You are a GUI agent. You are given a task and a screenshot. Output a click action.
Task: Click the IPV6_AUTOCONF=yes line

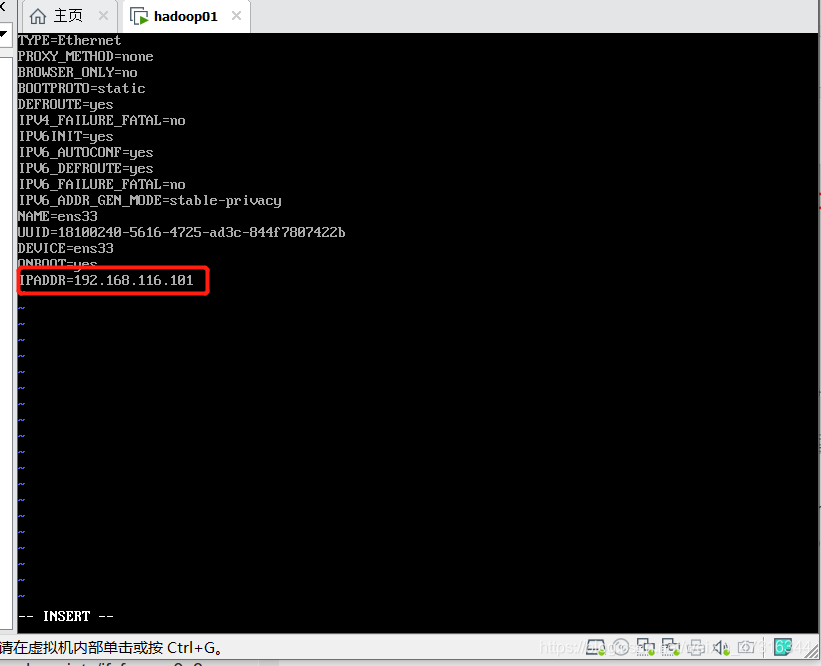click(x=85, y=152)
